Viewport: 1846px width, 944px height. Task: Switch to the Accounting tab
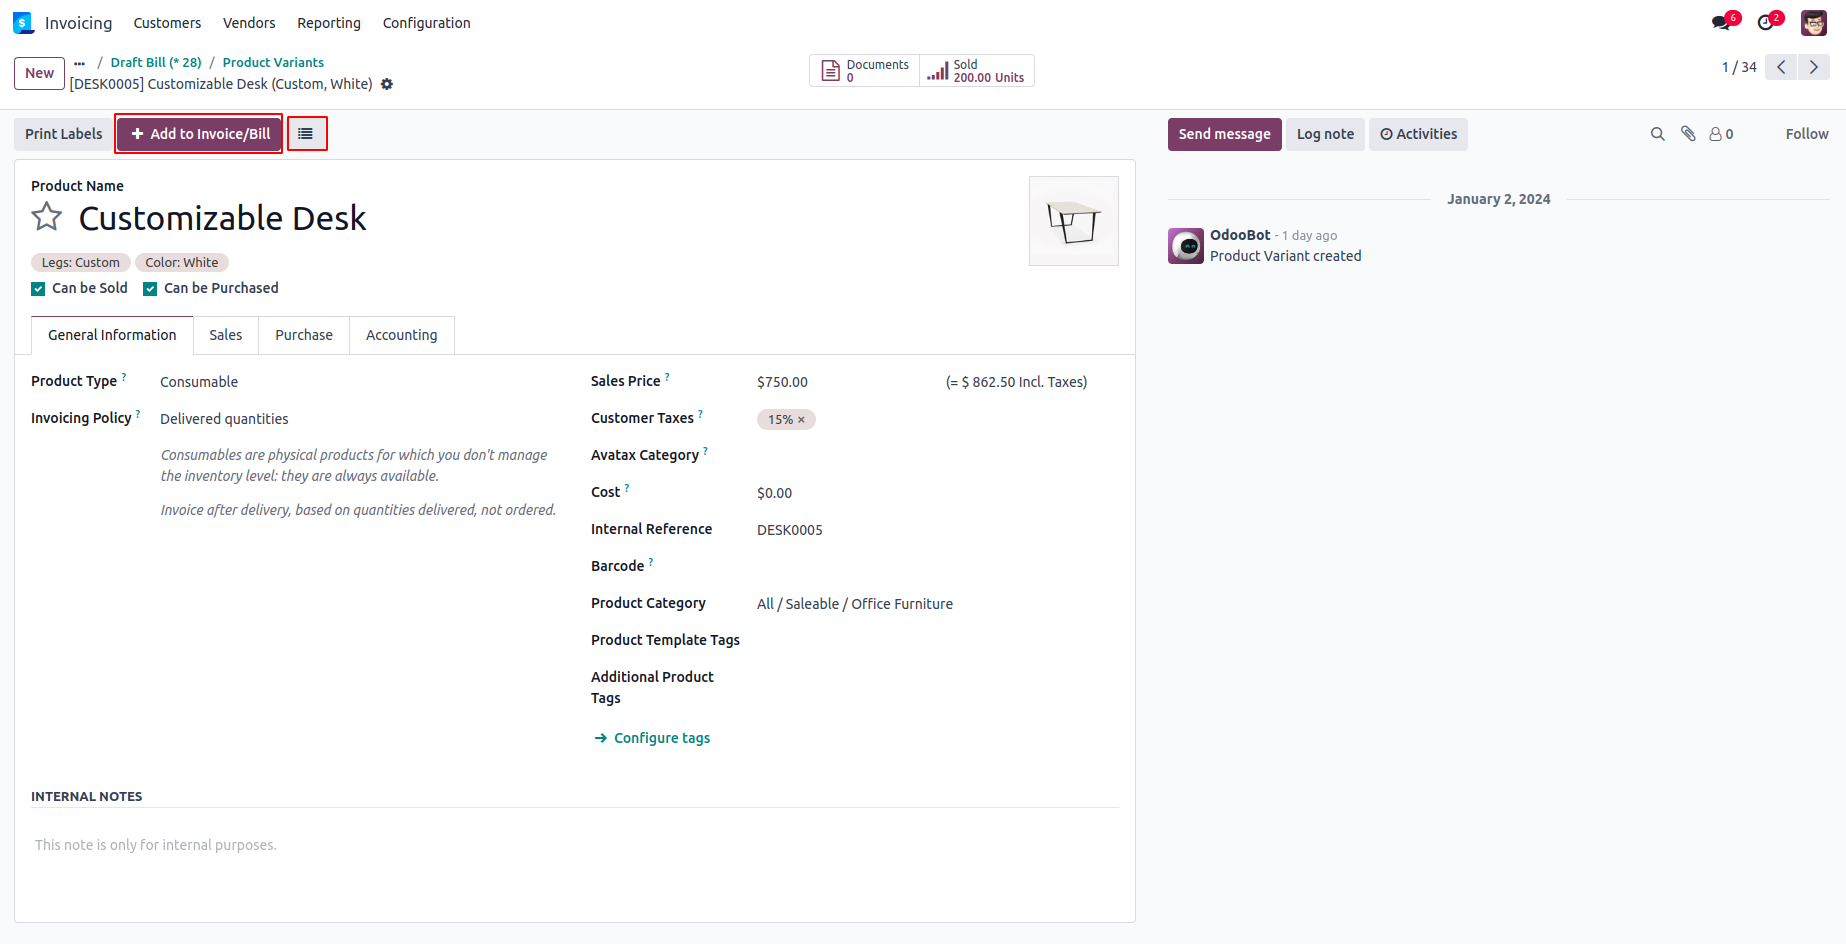pos(402,335)
